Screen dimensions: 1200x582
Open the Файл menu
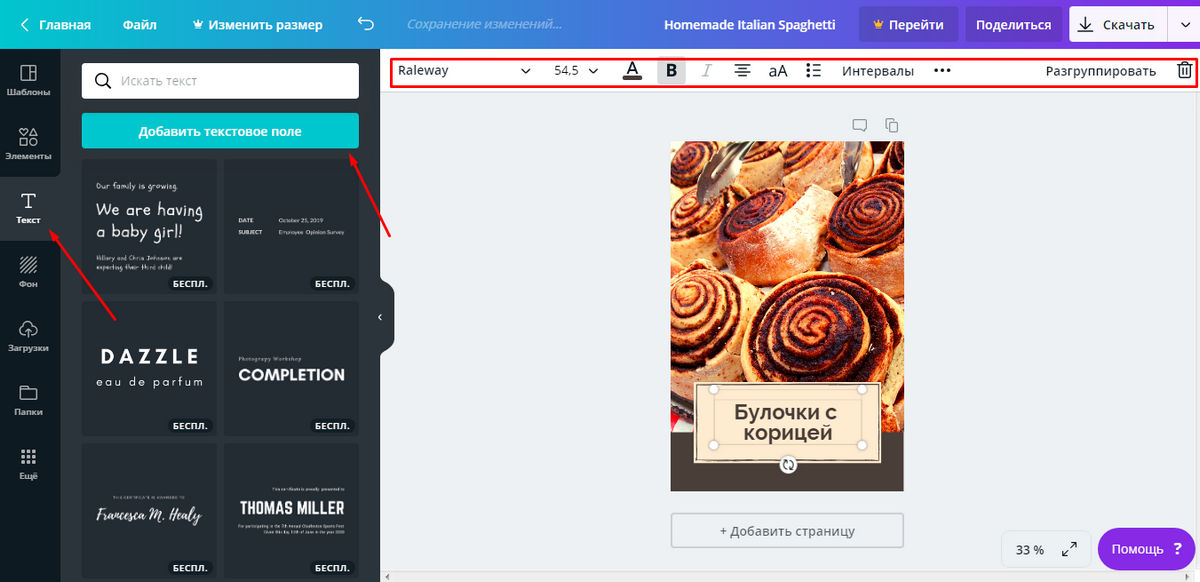(x=139, y=25)
